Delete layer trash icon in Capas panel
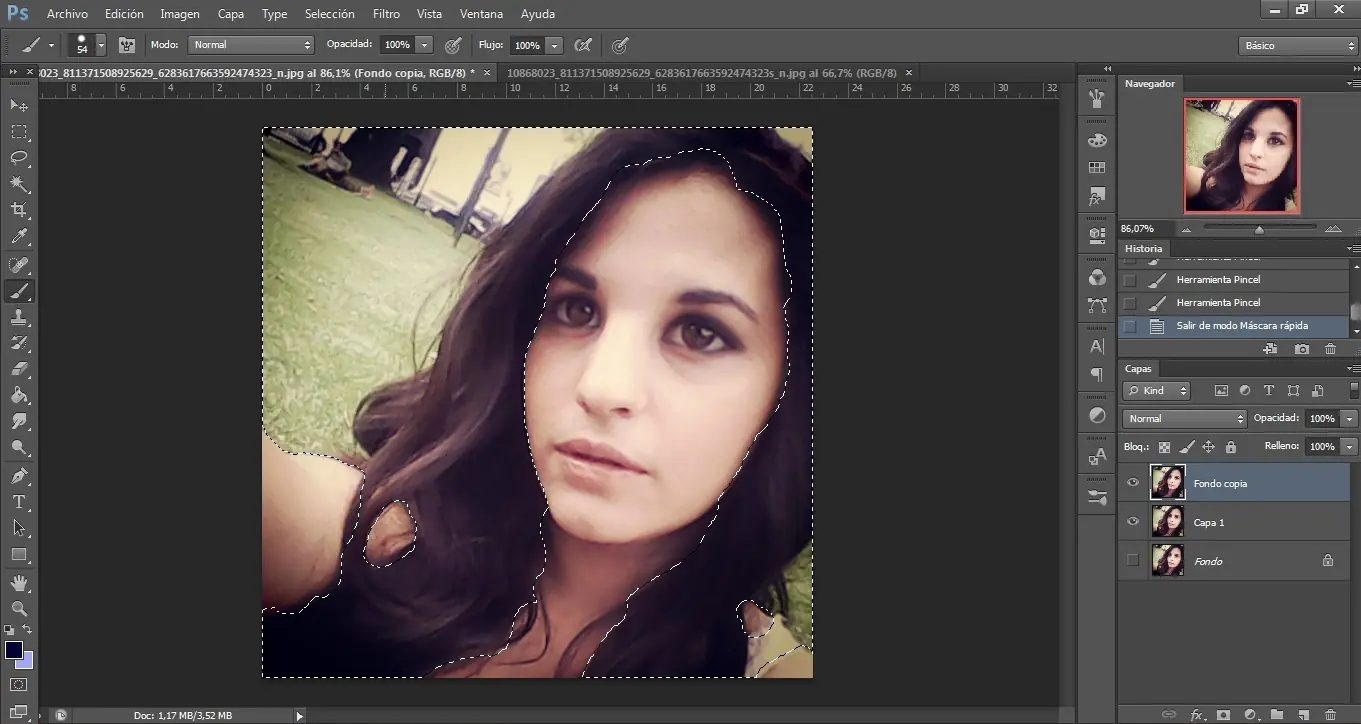Image resolution: width=1361 pixels, height=724 pixels. 1330,715
